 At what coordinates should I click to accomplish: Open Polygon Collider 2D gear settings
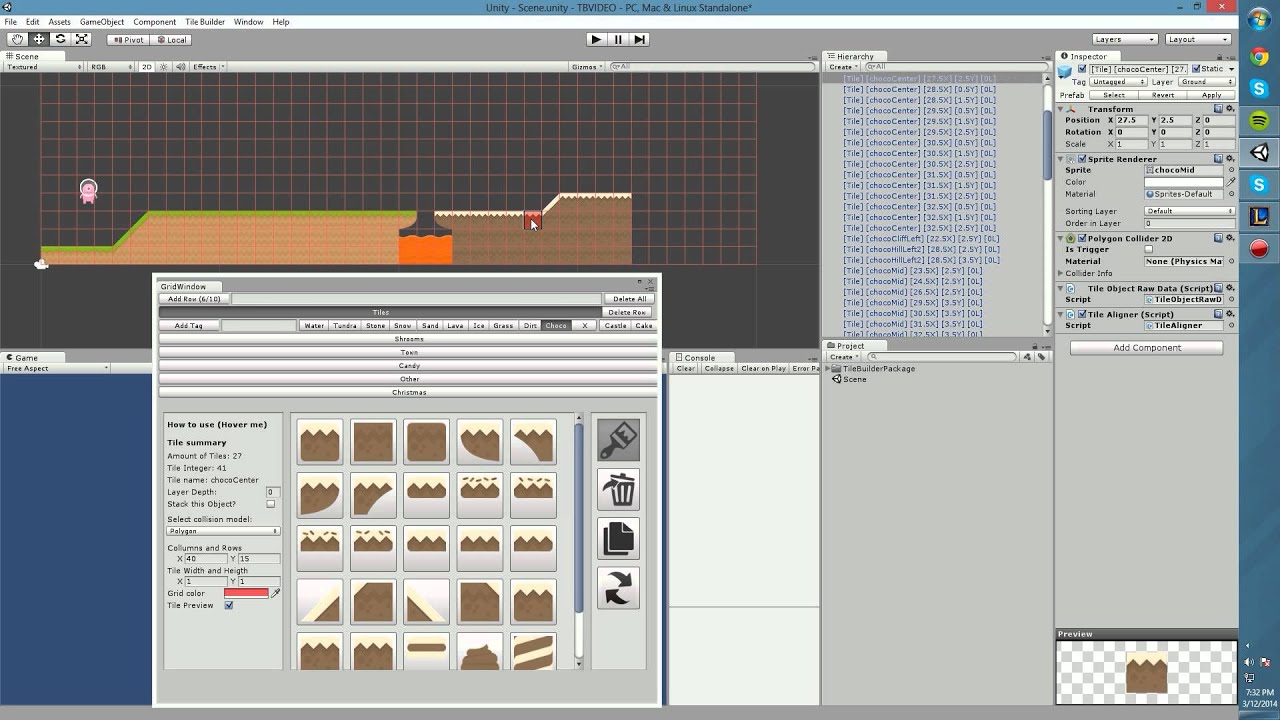pos(1230,239)
